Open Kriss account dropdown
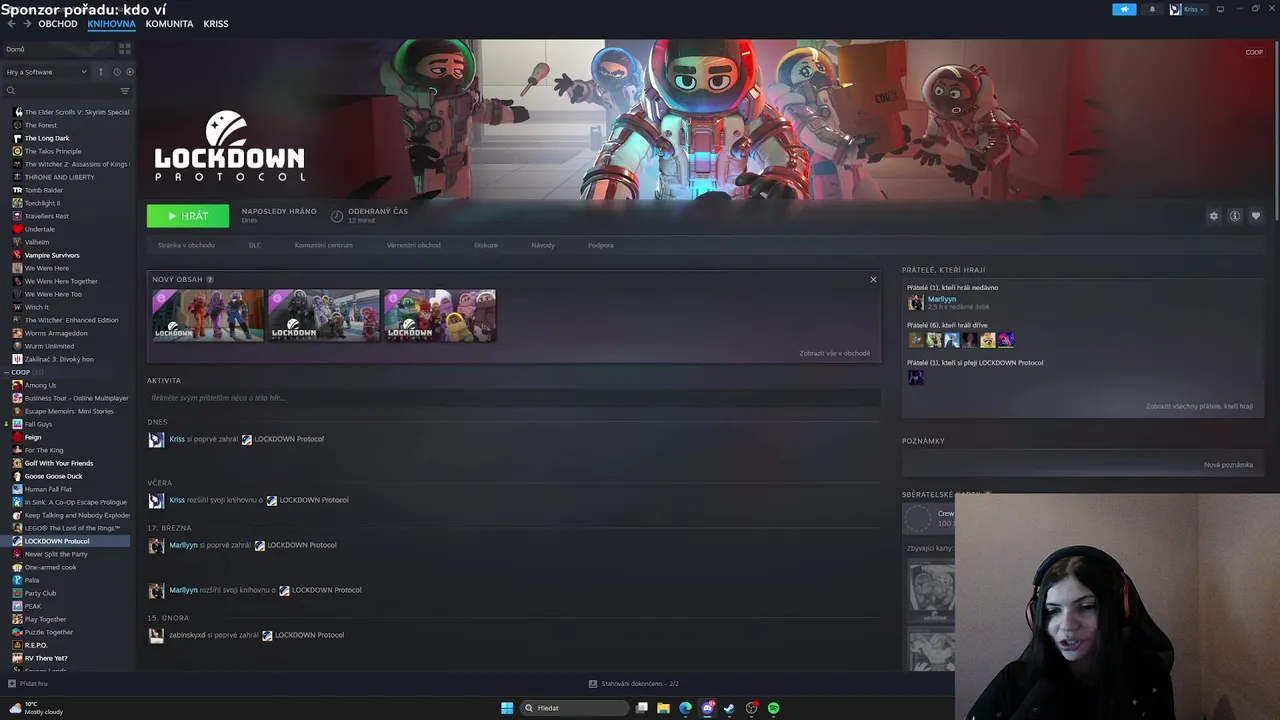Image resolution: width=1280 pixels, height=720 pixels. pyautogui.click(x=1189, y=9)
